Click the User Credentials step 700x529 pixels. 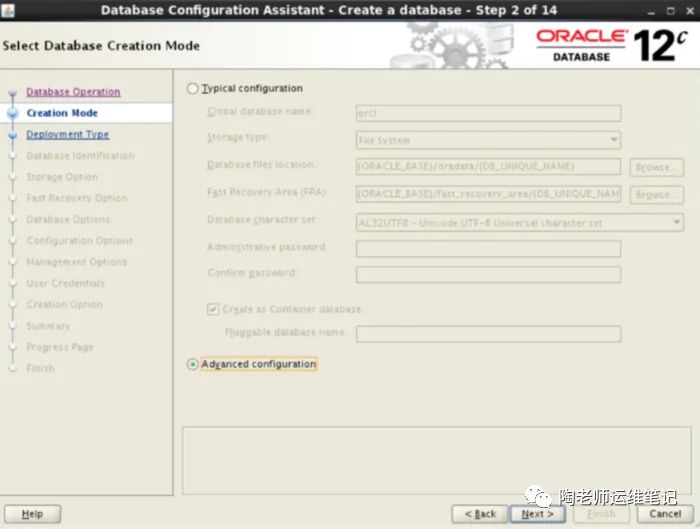[x=65, y=283]
